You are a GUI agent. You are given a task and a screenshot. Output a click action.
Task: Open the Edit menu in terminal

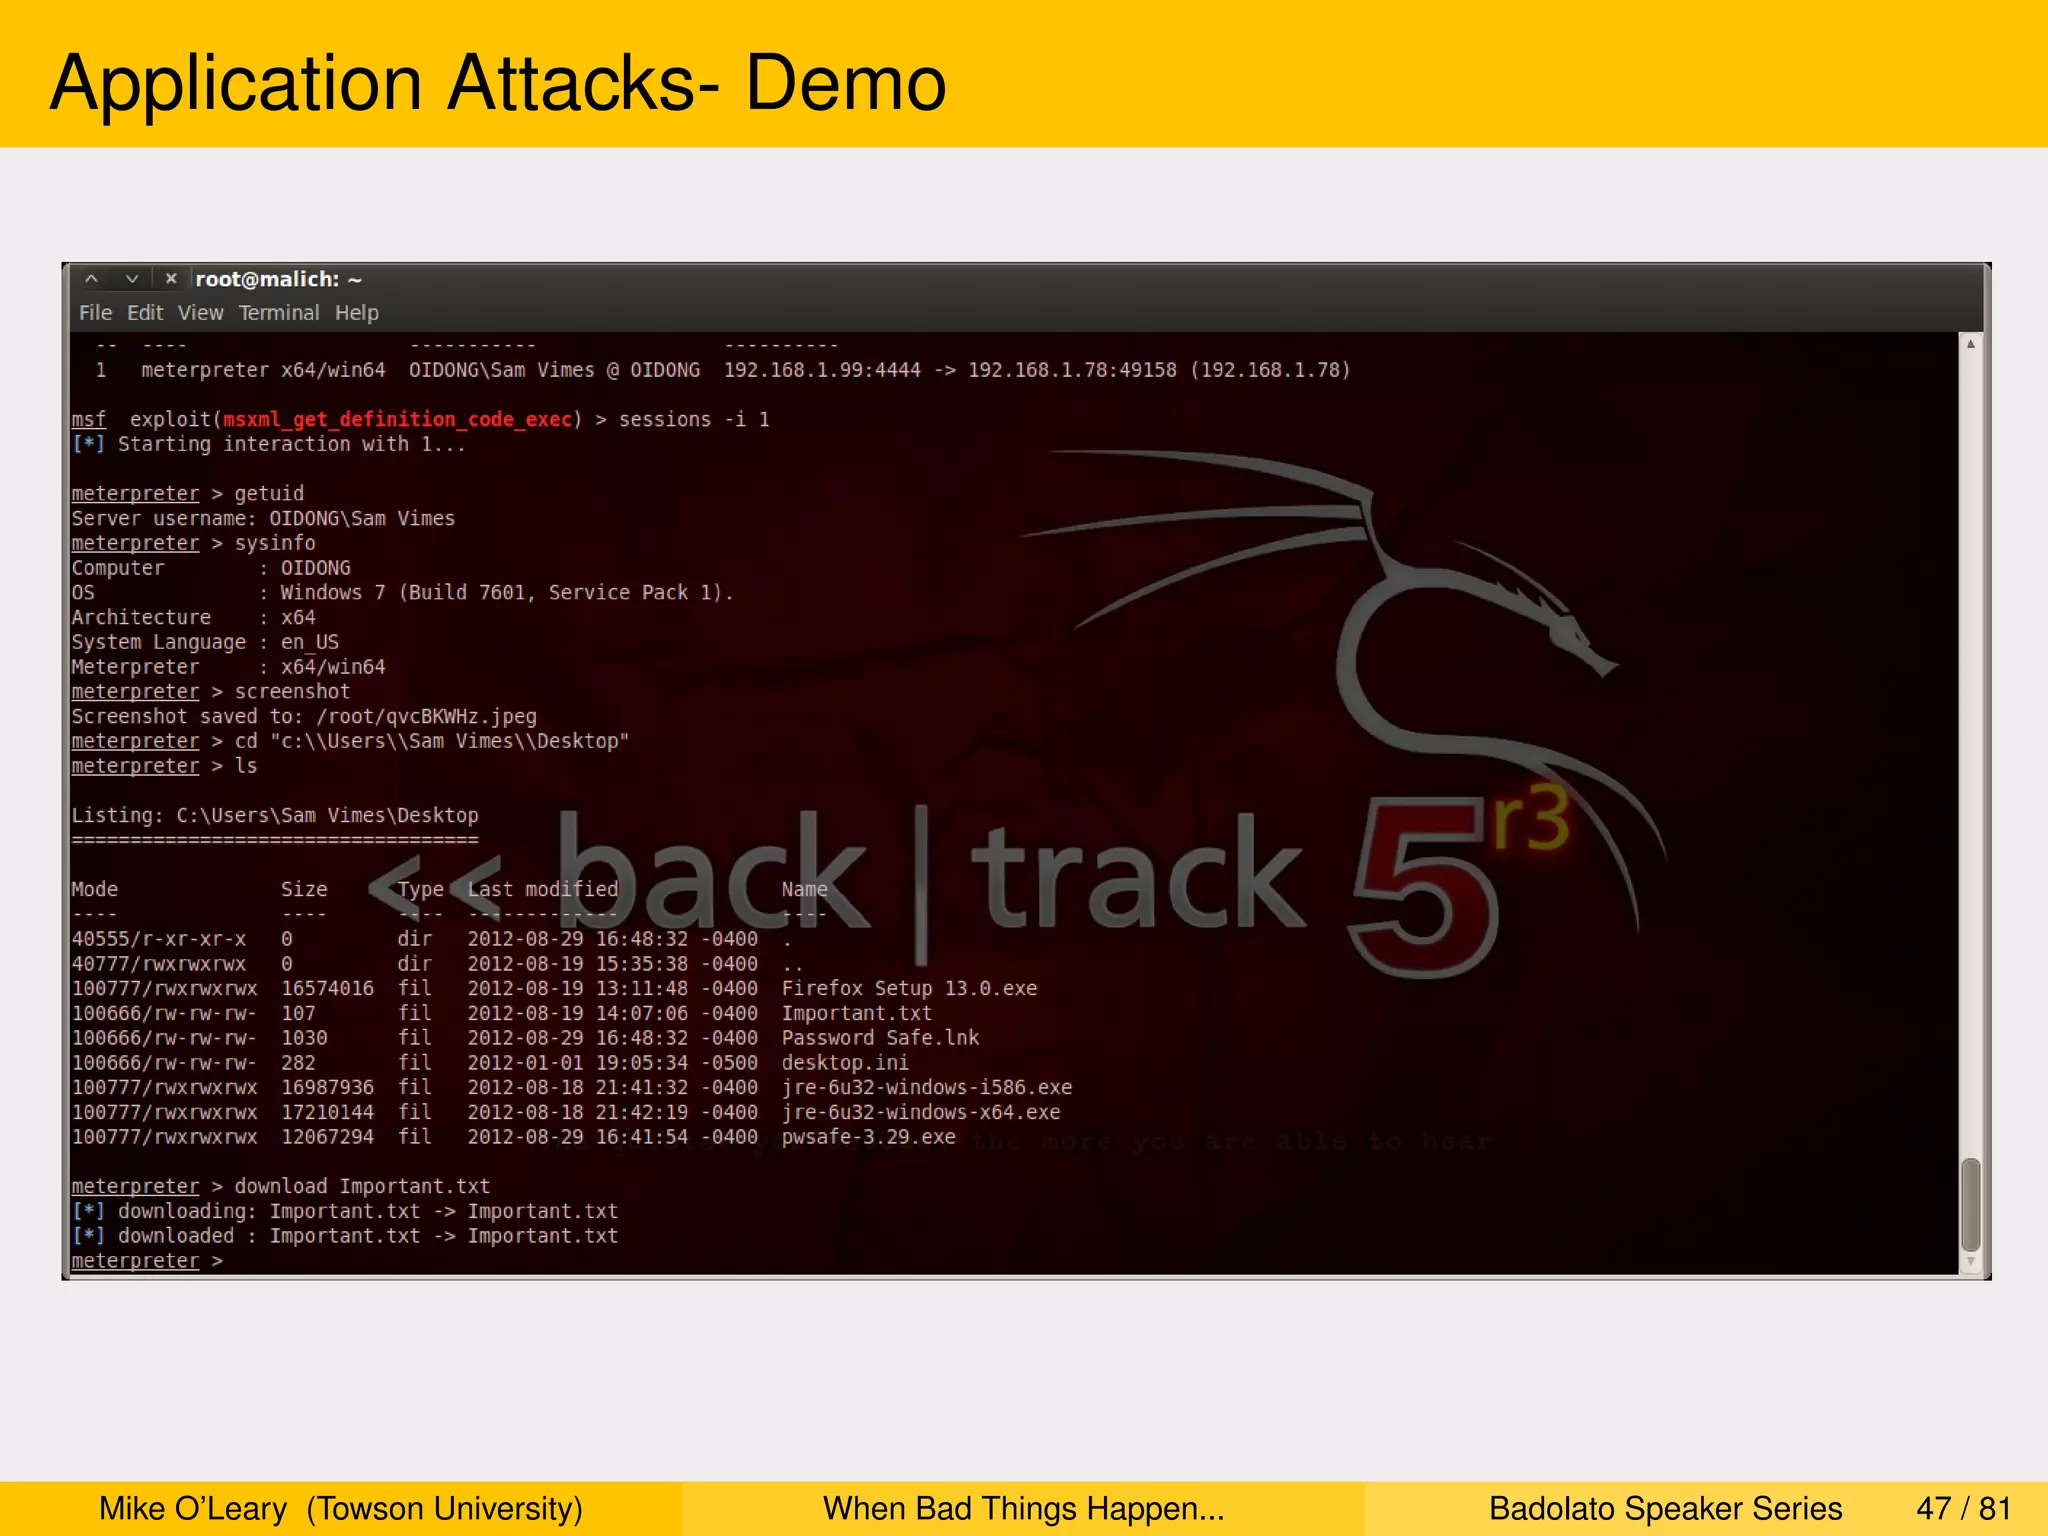tap(145, 313)
